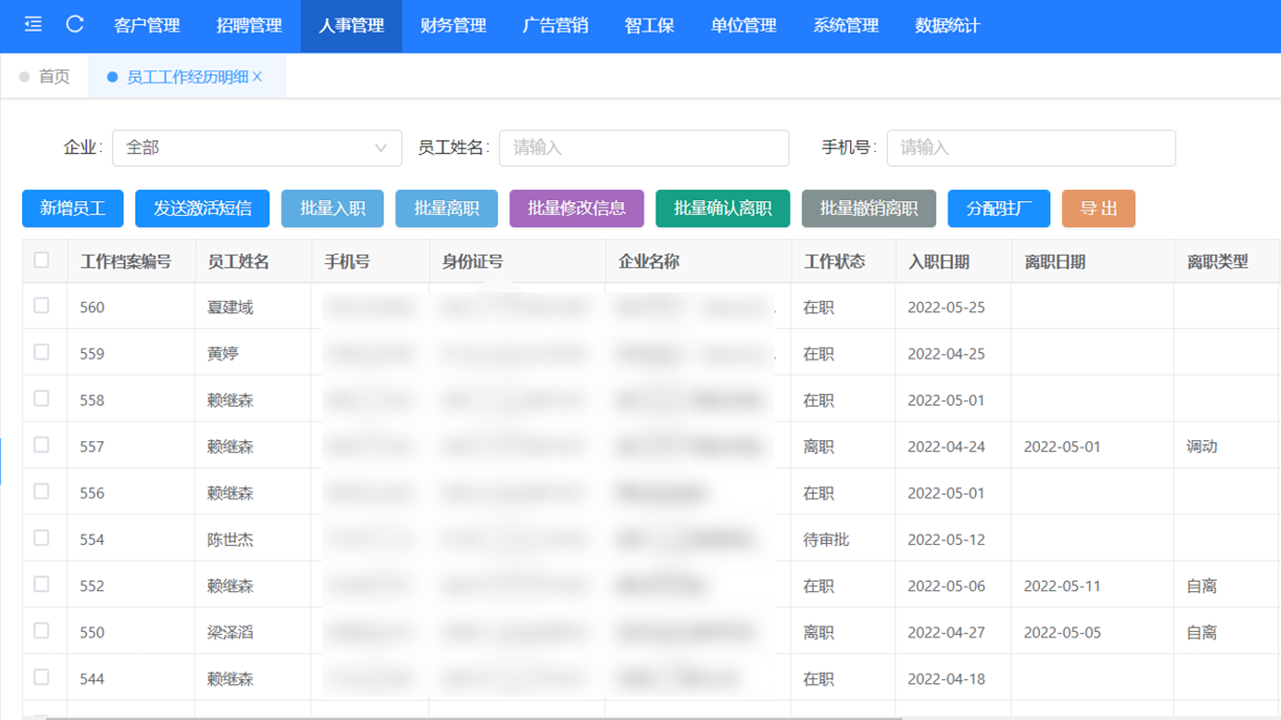This screenshot has width=1281, height=720.
Task: Focus the 员工姓名 input field
Action: coord(644,148)
